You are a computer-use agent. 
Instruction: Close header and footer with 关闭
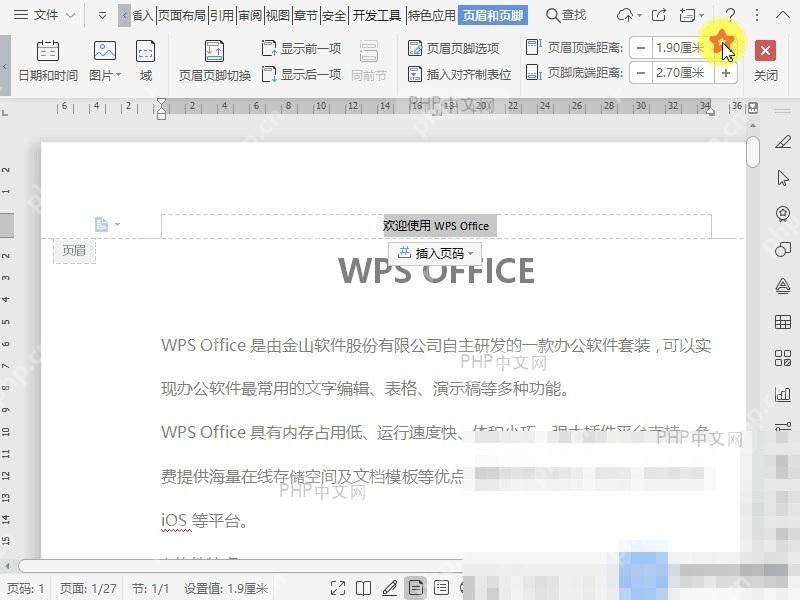tap(765, 61)
